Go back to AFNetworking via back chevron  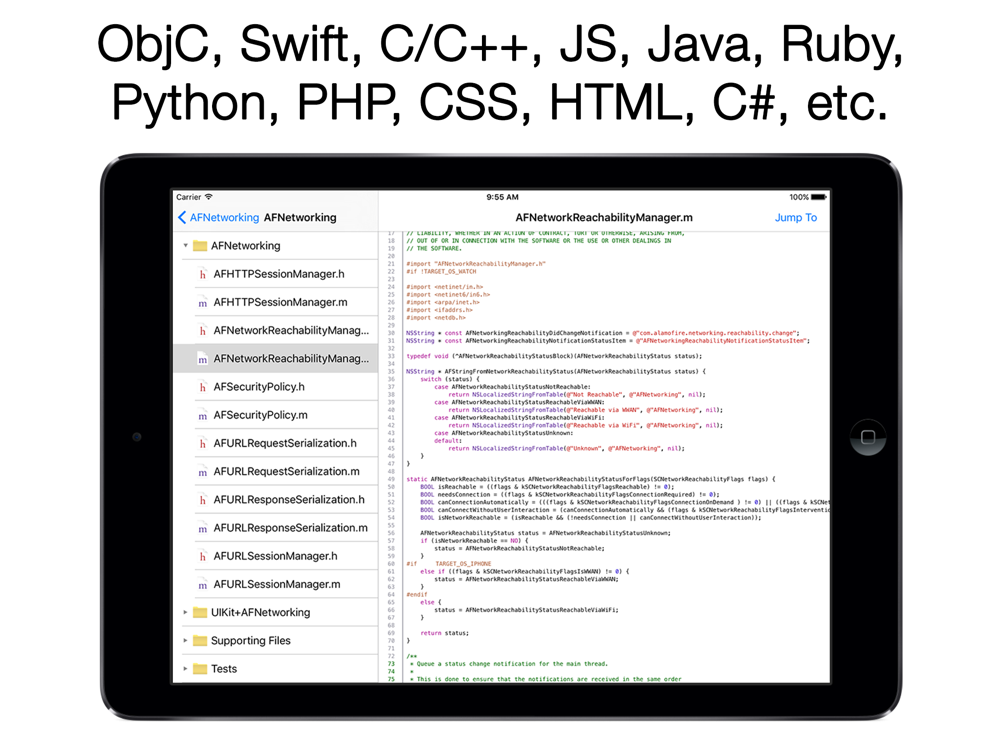(182, 217)
